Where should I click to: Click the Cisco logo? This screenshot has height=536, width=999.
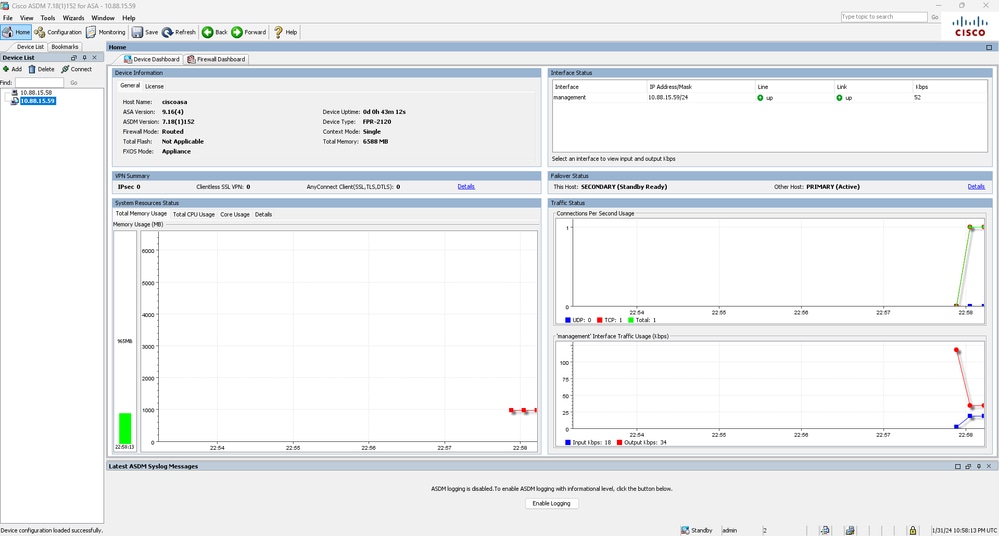click(970, 27)
